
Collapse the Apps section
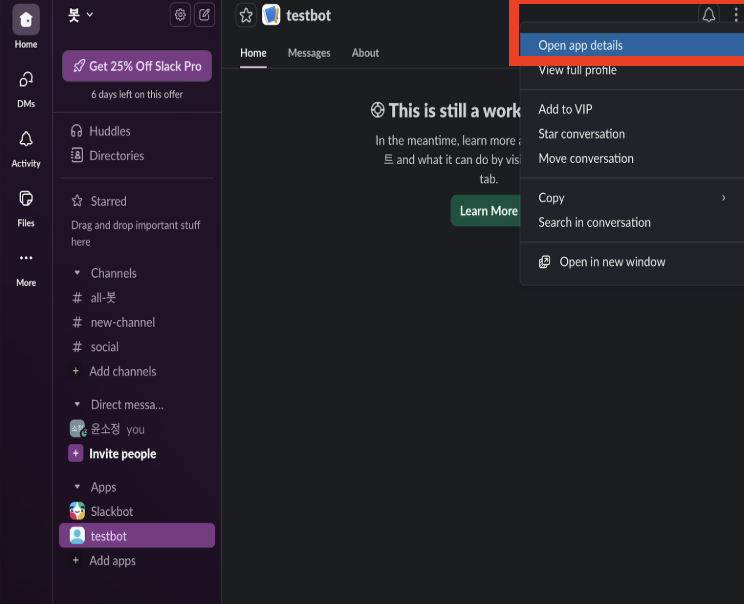[x=77, y=487]
